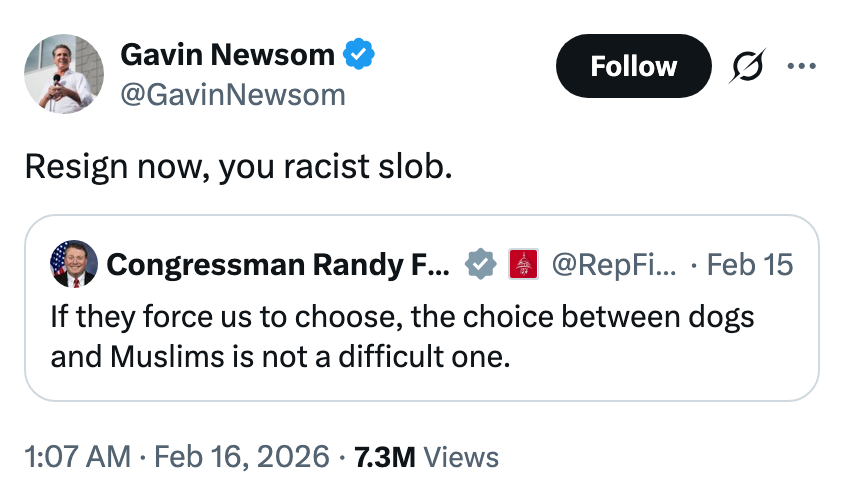This screenshot has width=848, height=502.
Task: Click the 1:07 AM post time
Action: (x=77, y=457)
